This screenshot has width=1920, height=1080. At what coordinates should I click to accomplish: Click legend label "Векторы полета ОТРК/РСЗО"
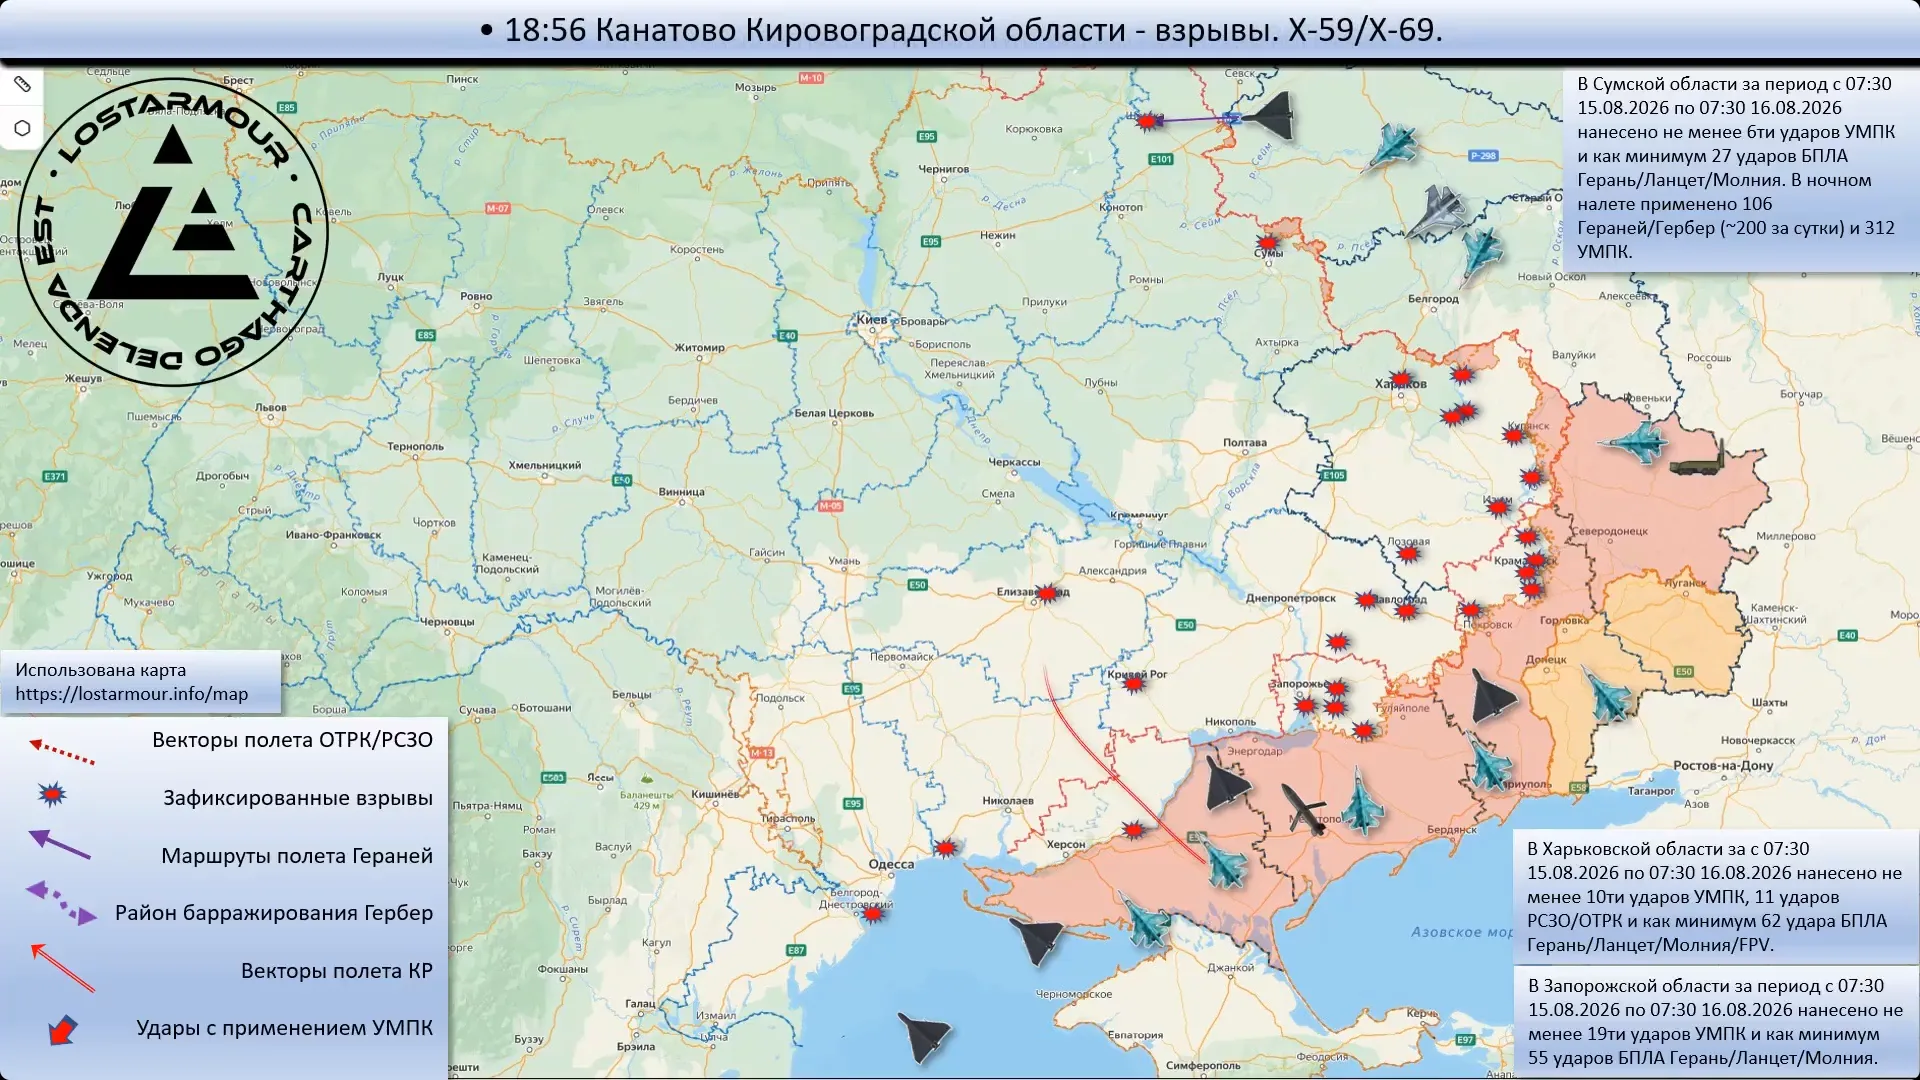tap(292, 740)
